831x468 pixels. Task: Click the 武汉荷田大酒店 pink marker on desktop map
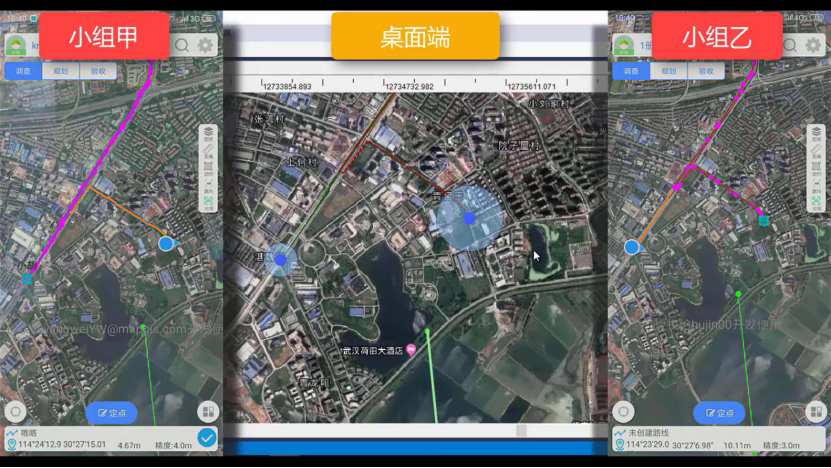[x=411, y=350]
